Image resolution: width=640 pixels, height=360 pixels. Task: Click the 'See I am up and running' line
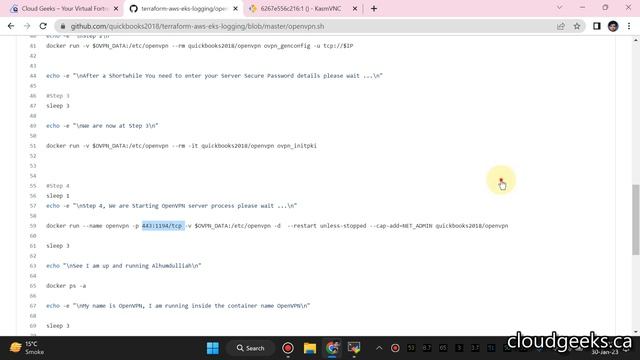124,266
